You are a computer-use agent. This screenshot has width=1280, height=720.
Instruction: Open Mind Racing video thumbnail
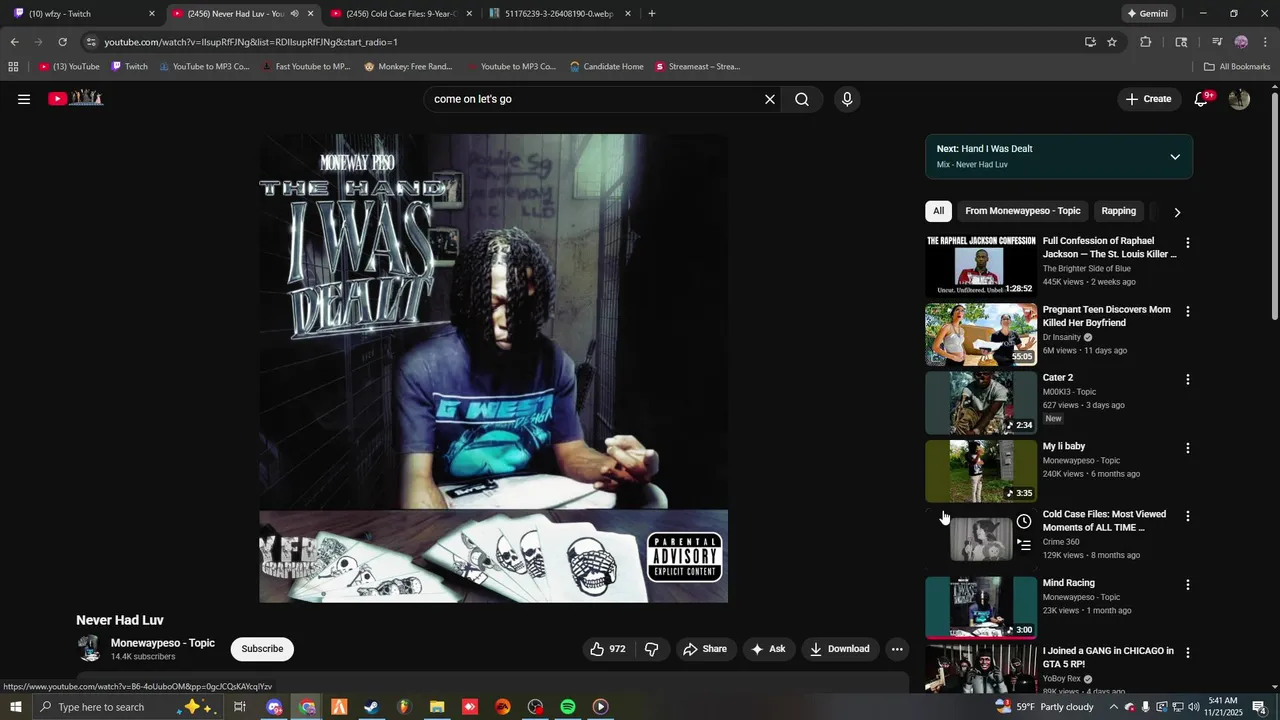[x=981, y=608]
